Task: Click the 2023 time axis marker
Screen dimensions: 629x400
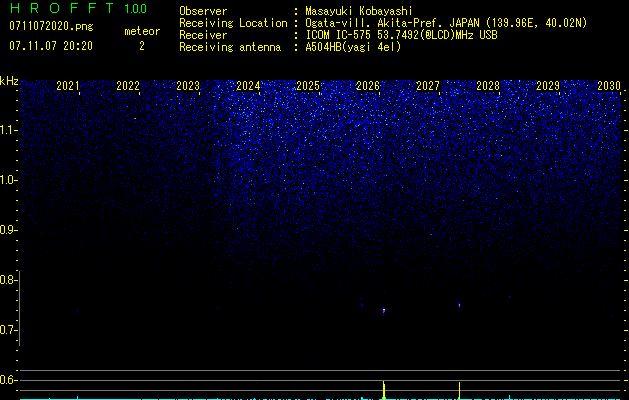Action: pyautogui.click(x=188, y=85)
